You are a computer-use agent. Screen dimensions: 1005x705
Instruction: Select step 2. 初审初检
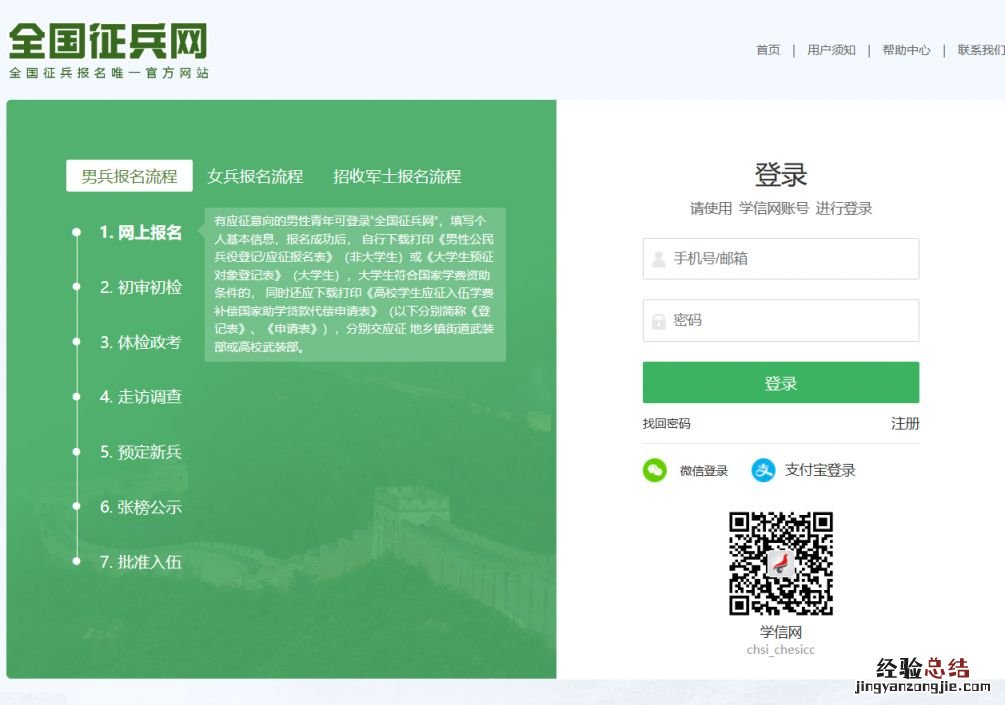pos(140,287)
